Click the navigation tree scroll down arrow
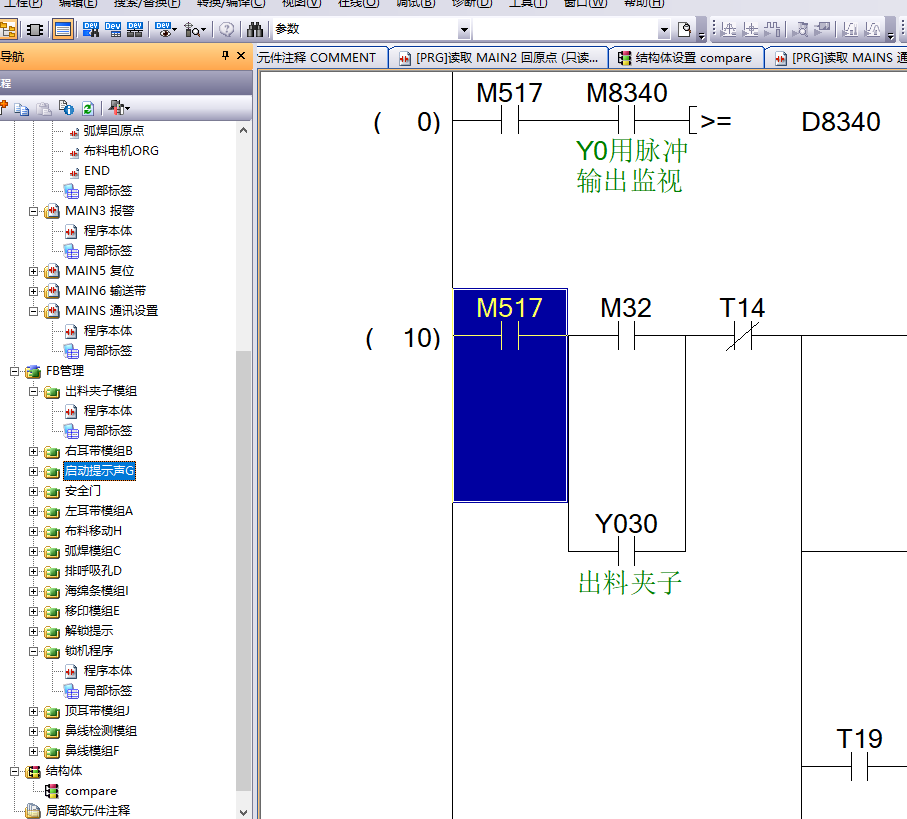The height and width of the screenshot is (819, 907). 242,810
